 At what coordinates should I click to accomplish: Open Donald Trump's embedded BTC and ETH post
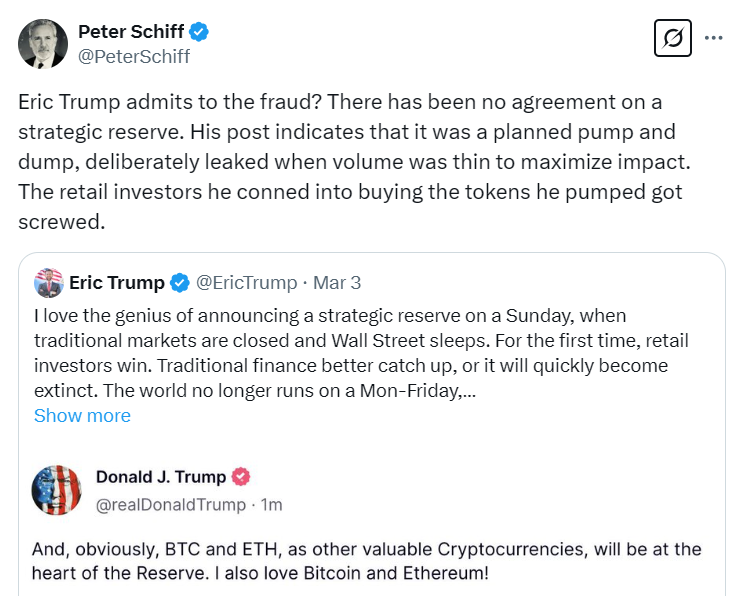[x=367, y=562]
